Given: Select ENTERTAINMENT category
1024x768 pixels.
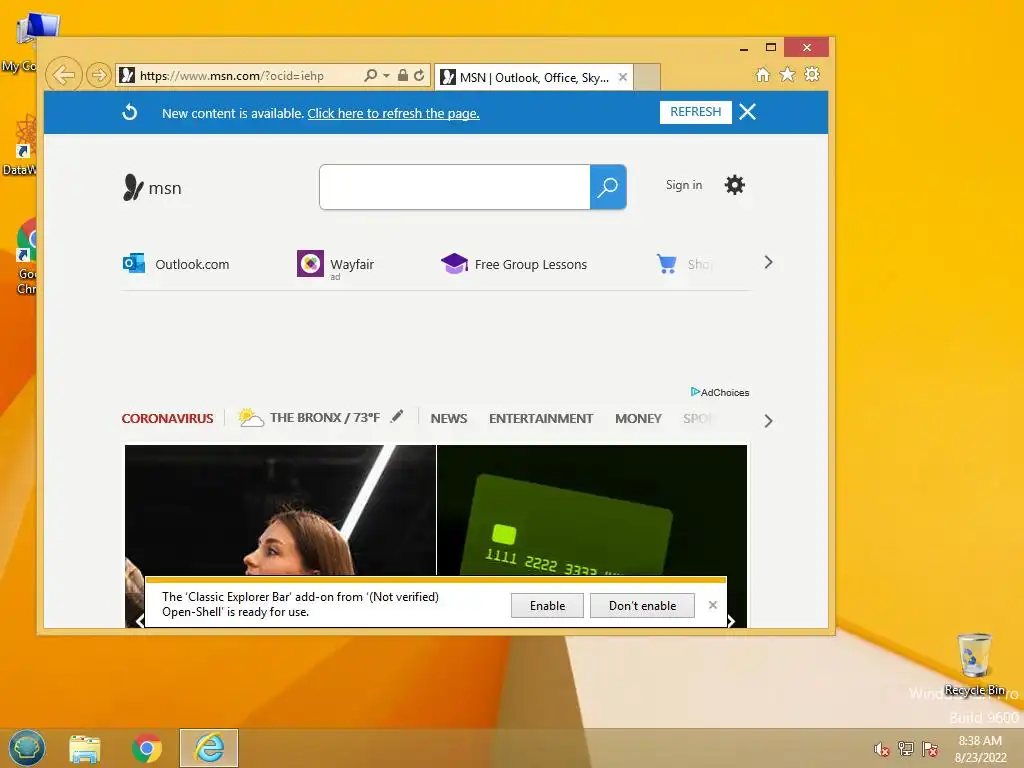Looking at the screenshot, I should (541, 419).
